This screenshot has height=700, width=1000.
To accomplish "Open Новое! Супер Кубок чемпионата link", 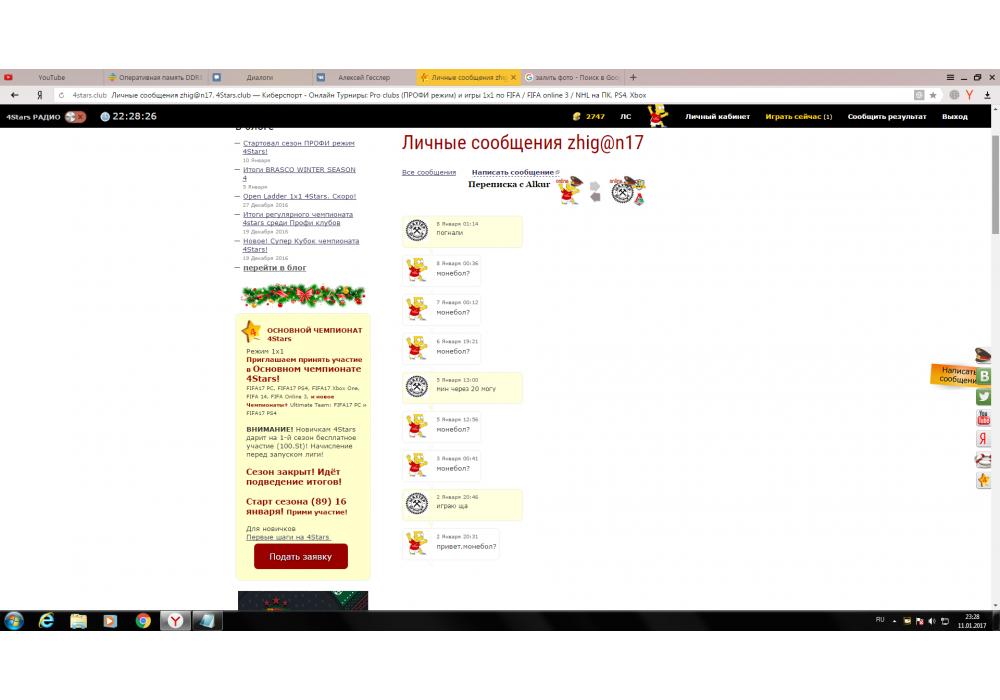I will [300, 245].
